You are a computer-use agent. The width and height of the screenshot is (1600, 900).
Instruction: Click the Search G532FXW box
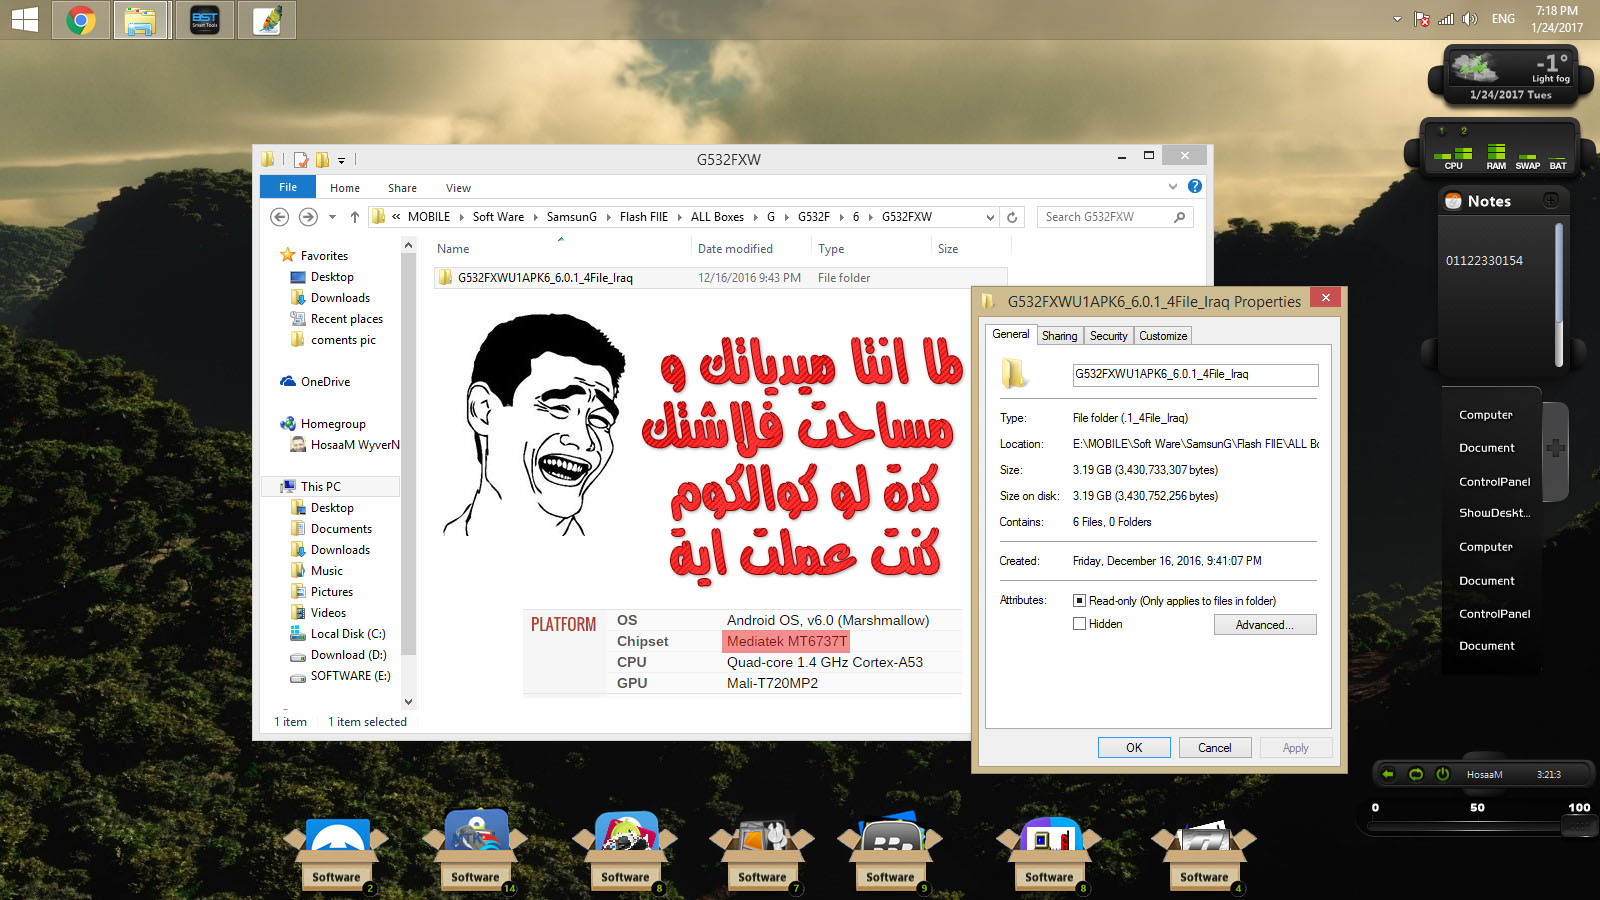[1115, 217]
